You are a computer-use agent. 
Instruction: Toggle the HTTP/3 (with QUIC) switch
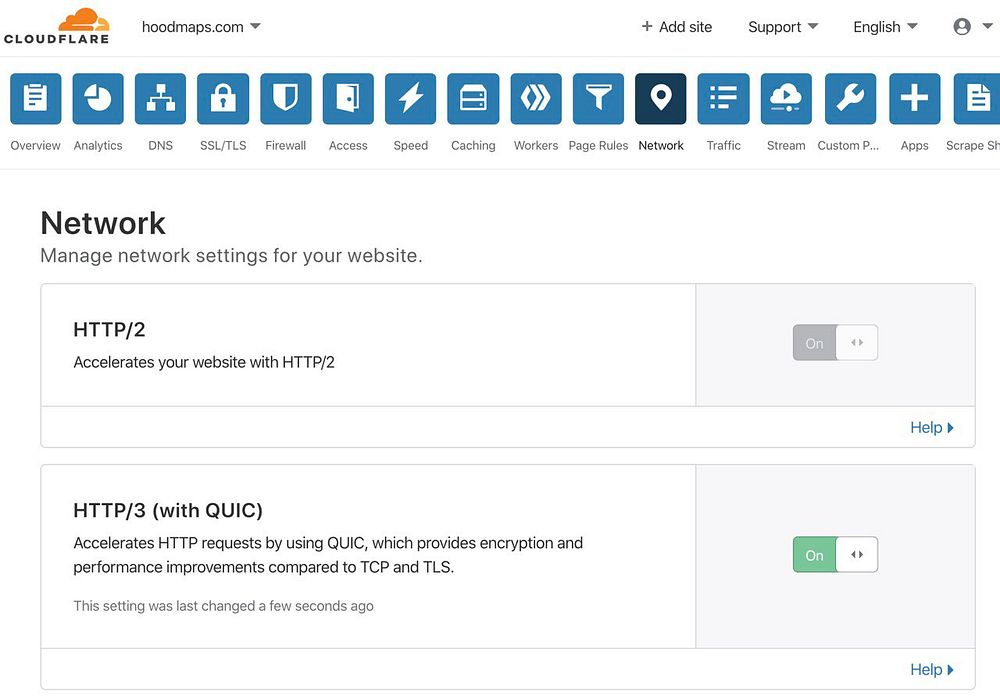[835, 554]
